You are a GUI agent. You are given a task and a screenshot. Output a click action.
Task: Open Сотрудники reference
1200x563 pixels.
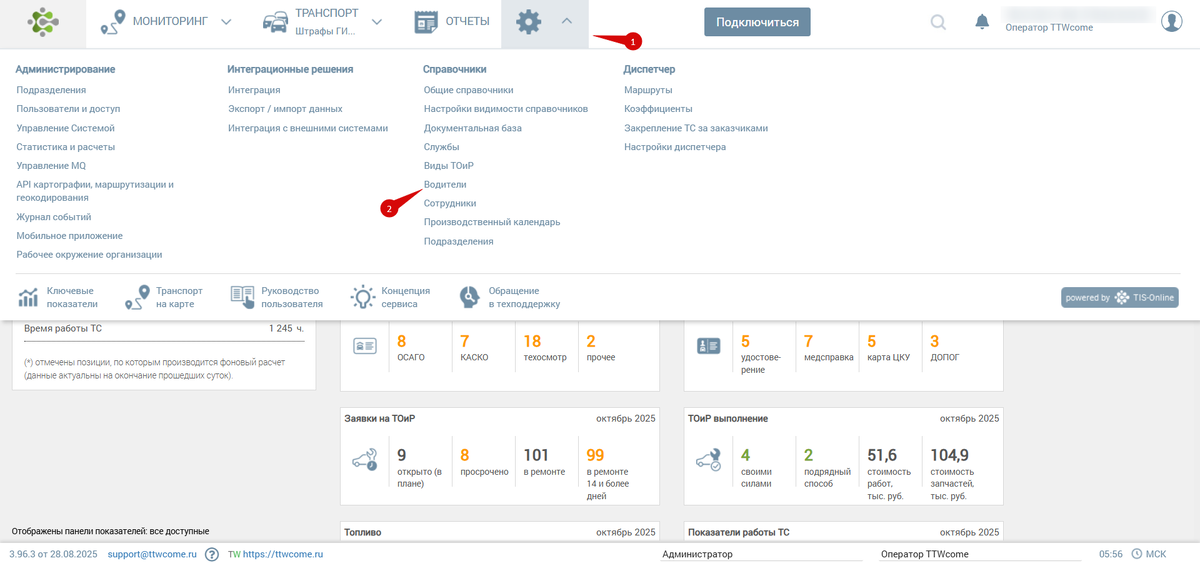[450, 204]
